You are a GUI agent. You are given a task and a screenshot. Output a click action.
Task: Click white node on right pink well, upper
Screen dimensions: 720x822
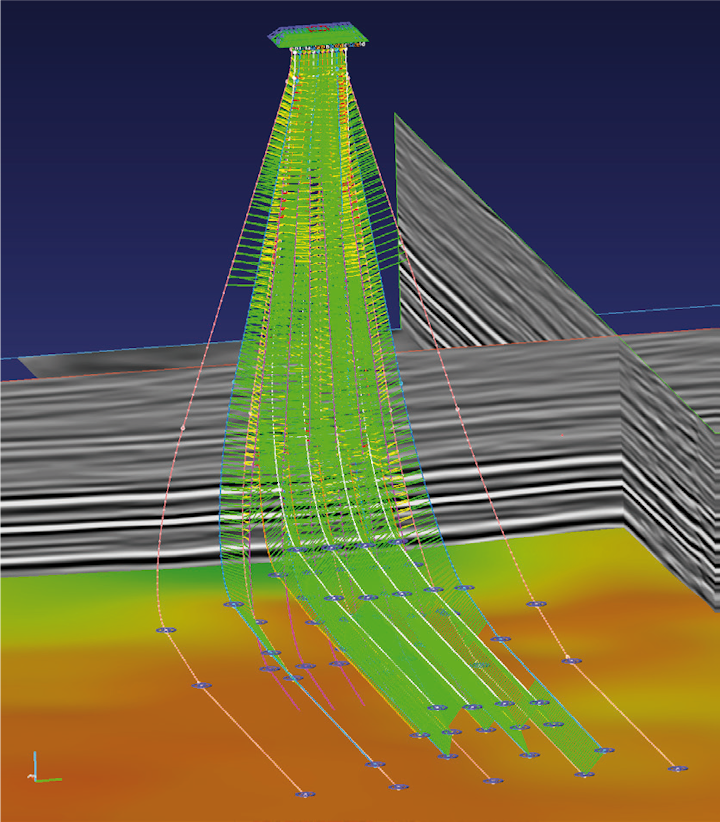point(457,408)
